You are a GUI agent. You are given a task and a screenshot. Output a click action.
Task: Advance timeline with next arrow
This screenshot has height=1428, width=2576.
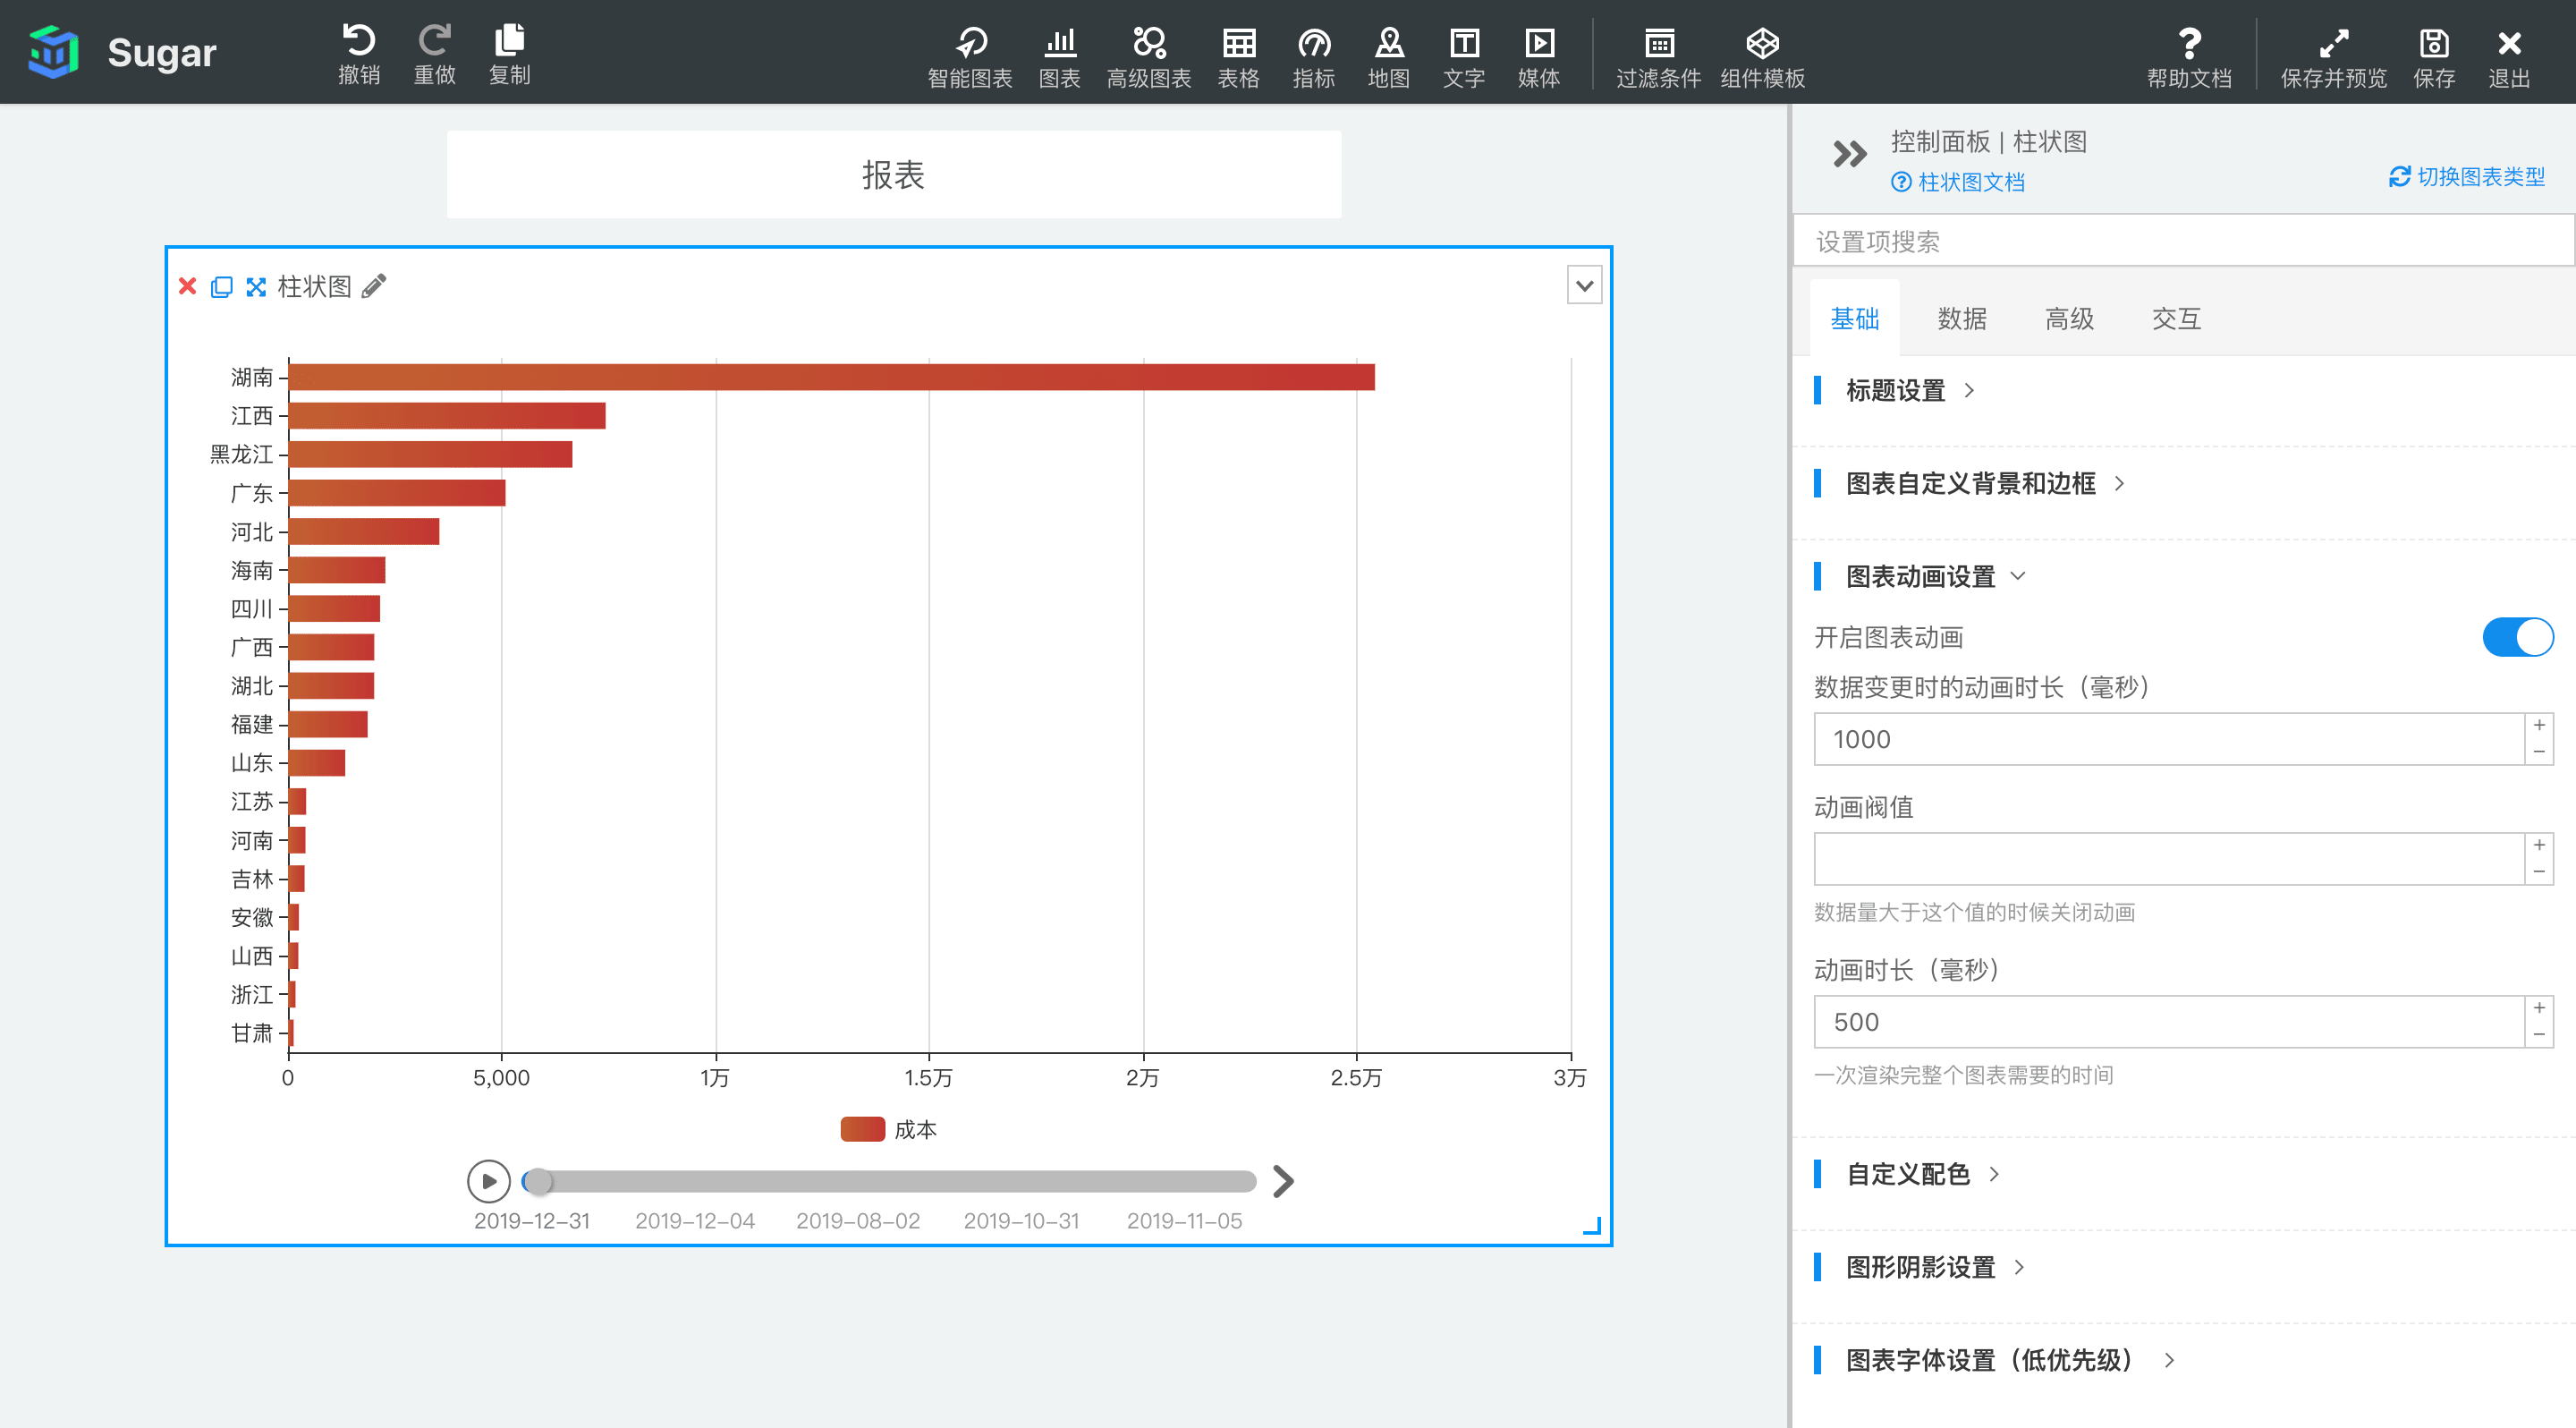(1283, 1181)
